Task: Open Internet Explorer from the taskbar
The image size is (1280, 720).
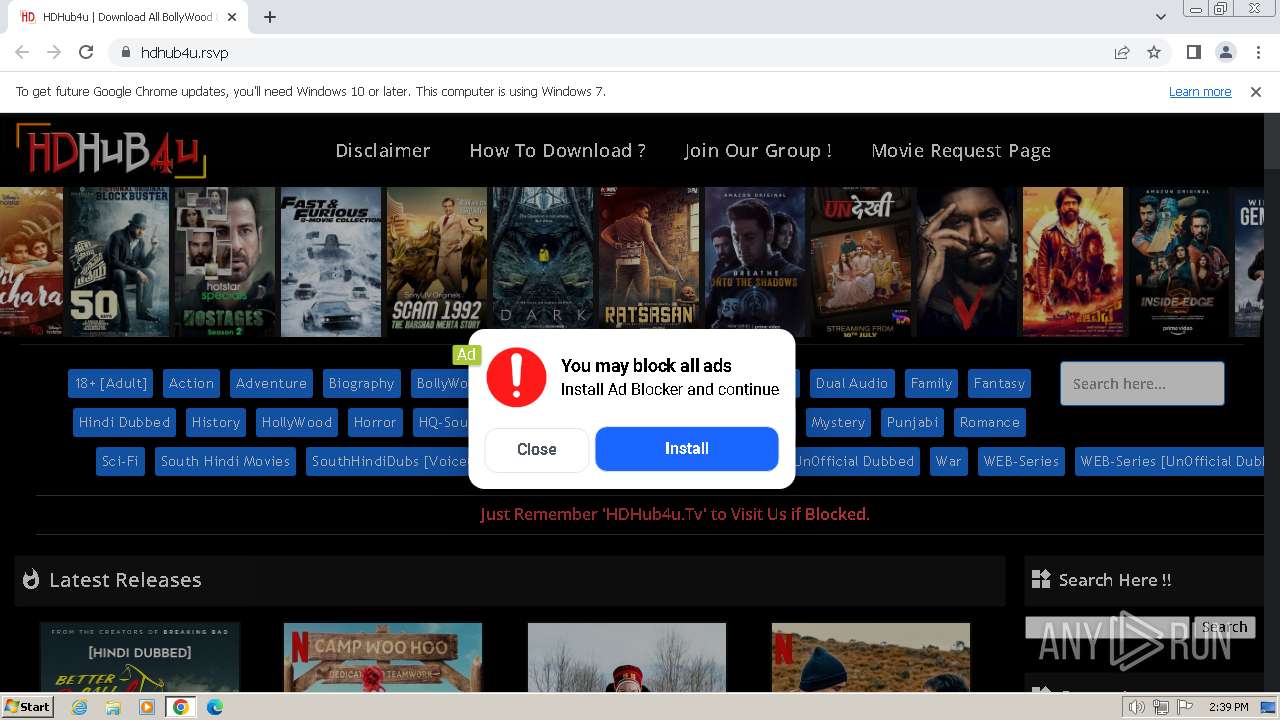Action: (80, 706)
